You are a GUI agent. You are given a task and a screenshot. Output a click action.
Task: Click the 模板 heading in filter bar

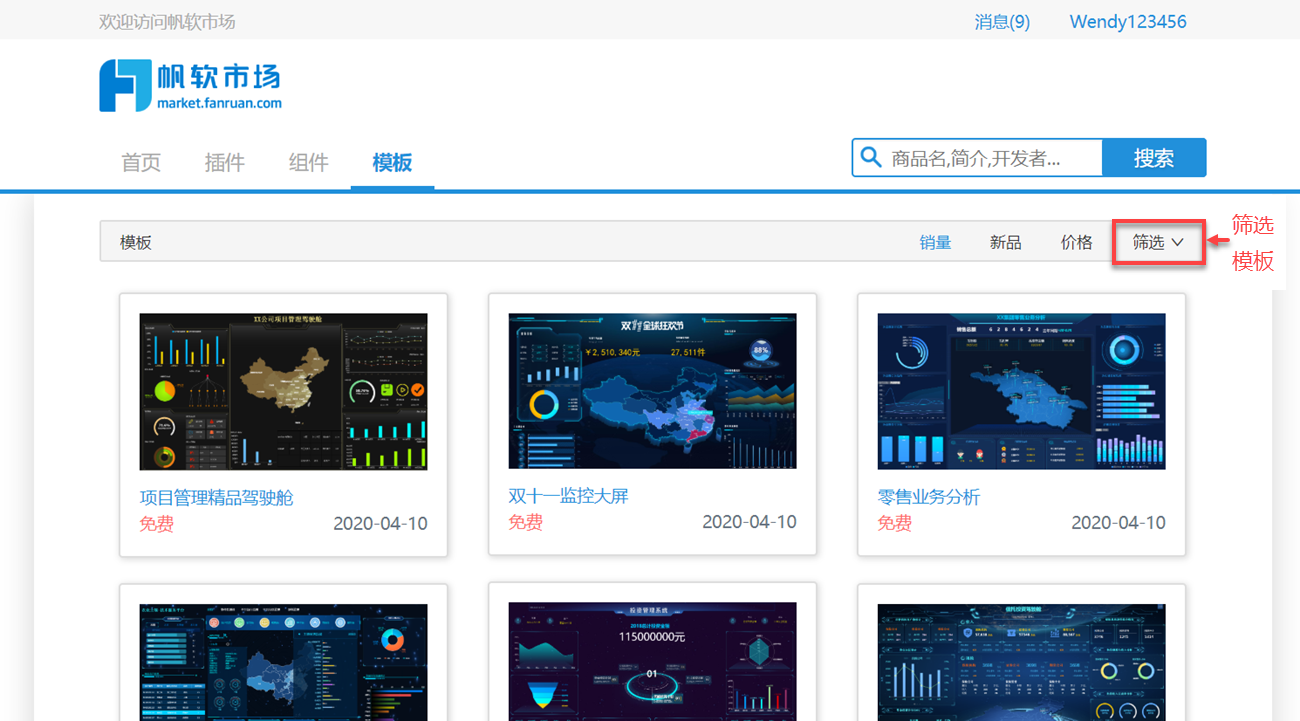[136, 242]
